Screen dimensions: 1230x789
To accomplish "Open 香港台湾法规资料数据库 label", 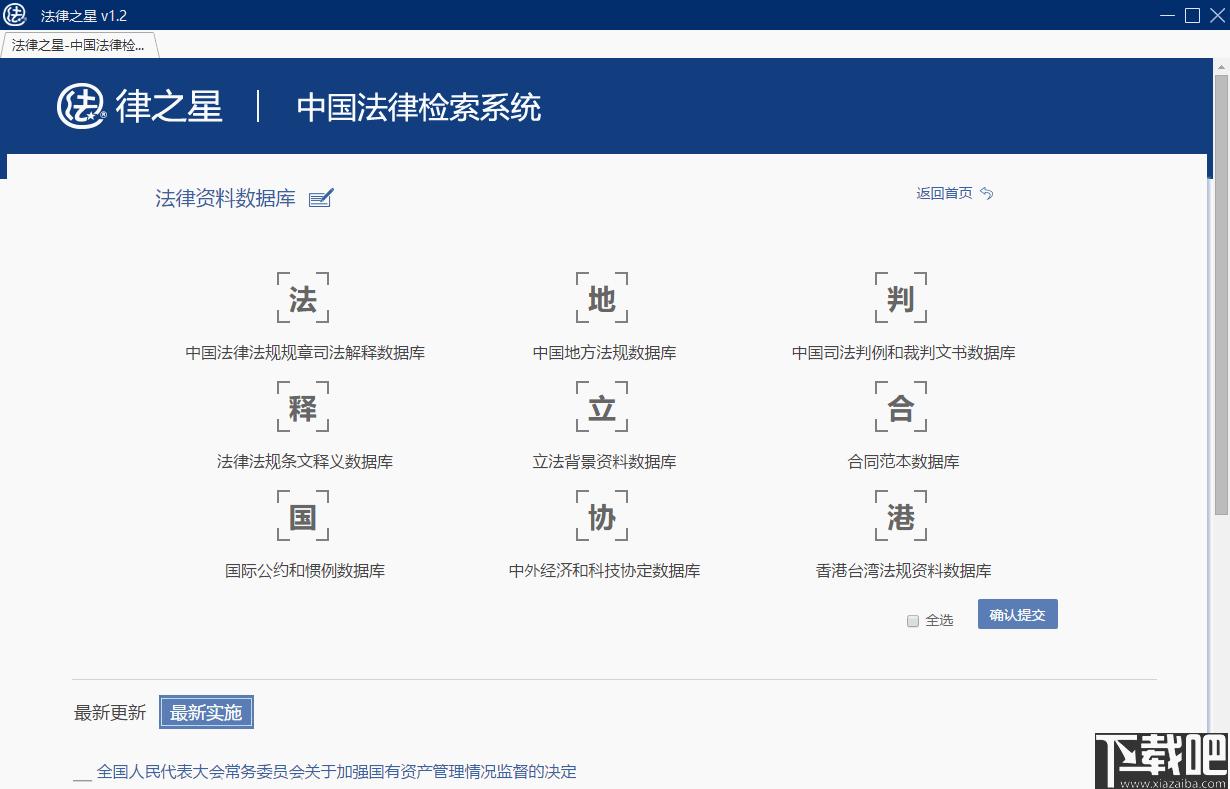I will coord(904,571).
